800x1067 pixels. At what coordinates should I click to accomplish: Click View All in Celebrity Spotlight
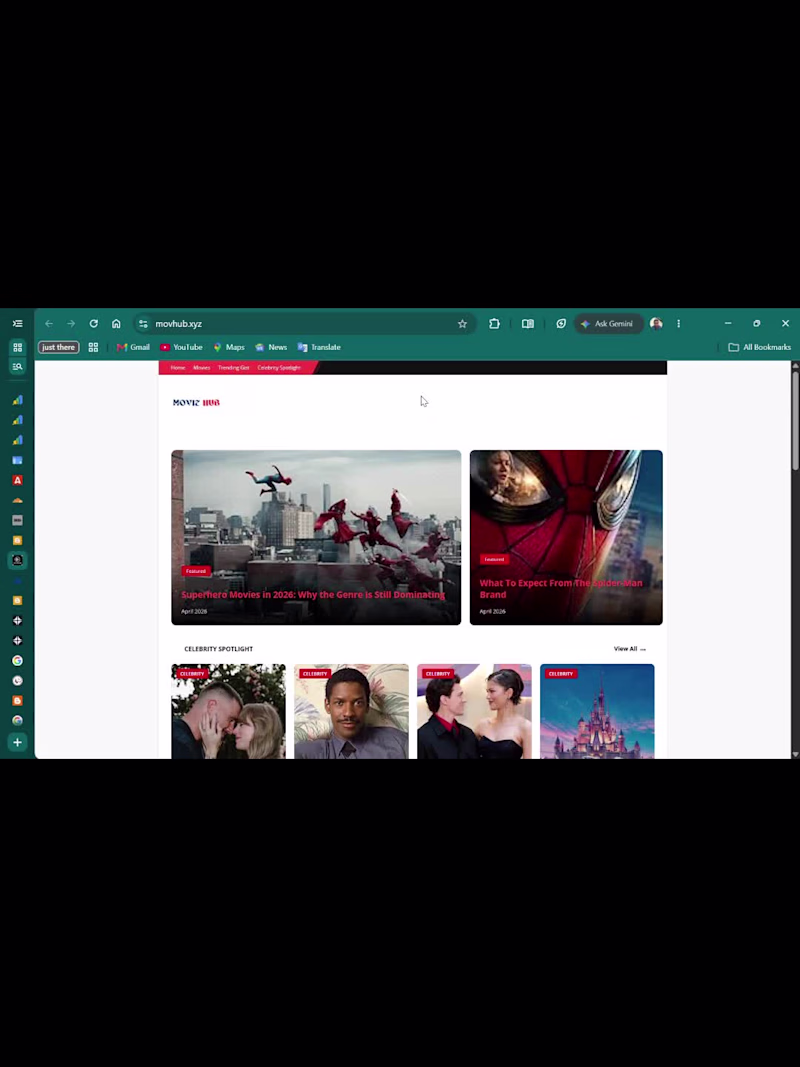(629, 649)
